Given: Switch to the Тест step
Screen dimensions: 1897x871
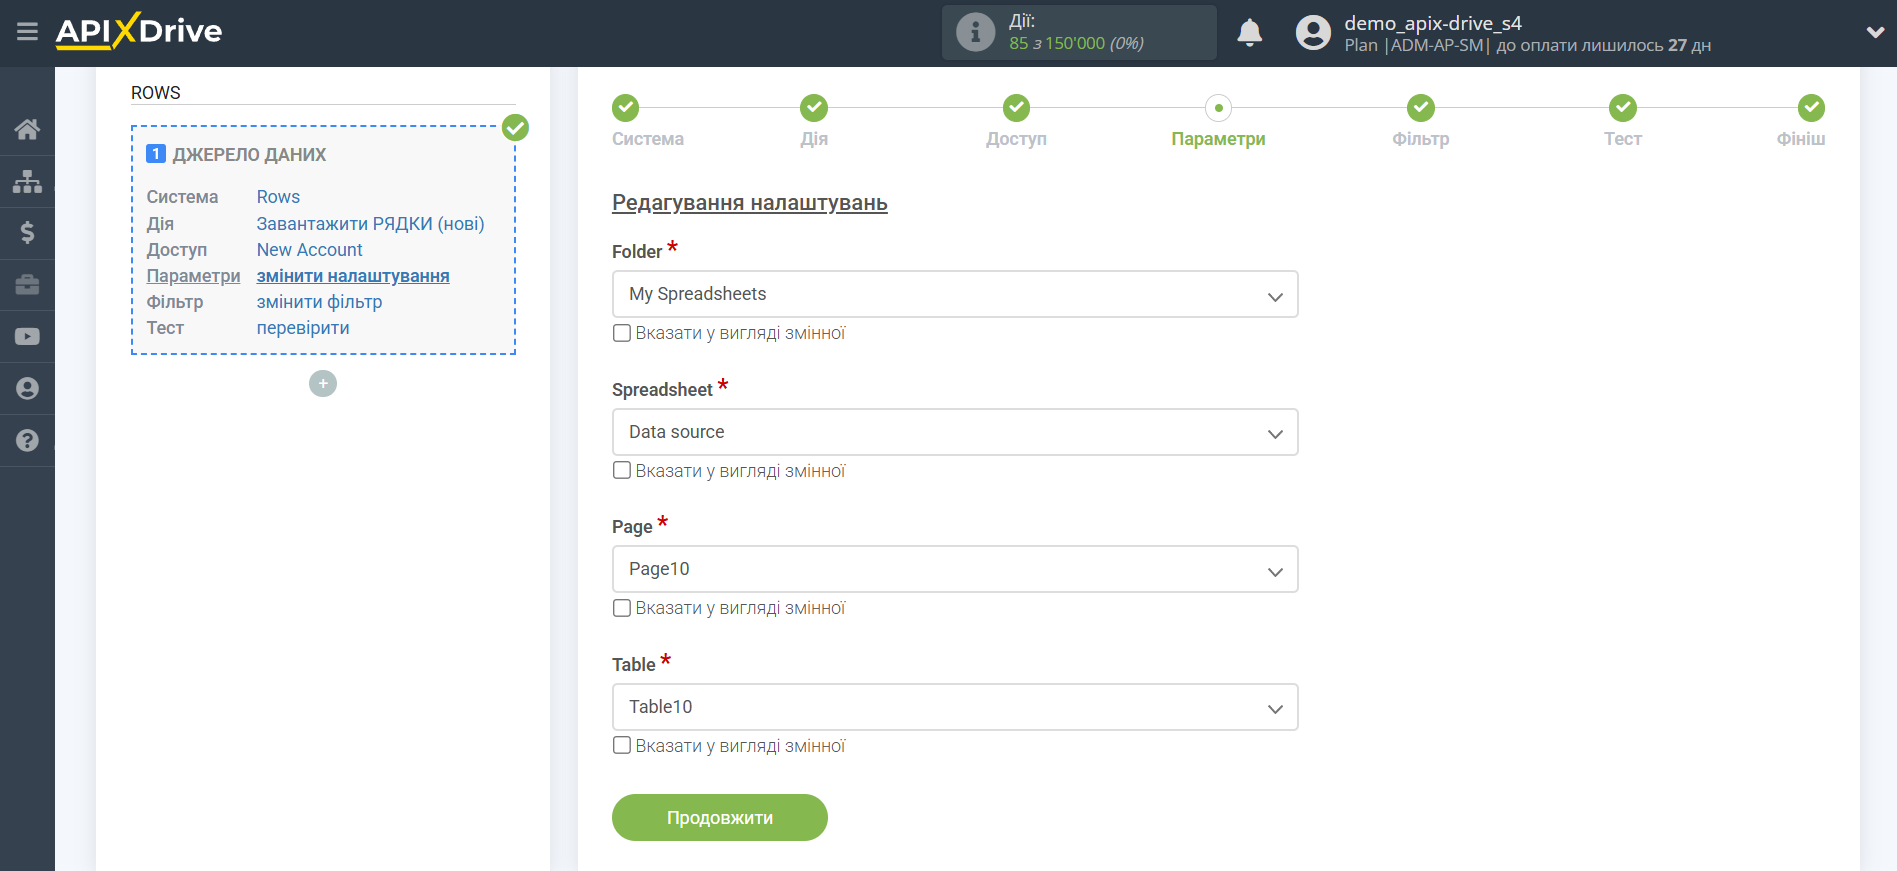Looking at the screenshot, I should coord(1622,108).
